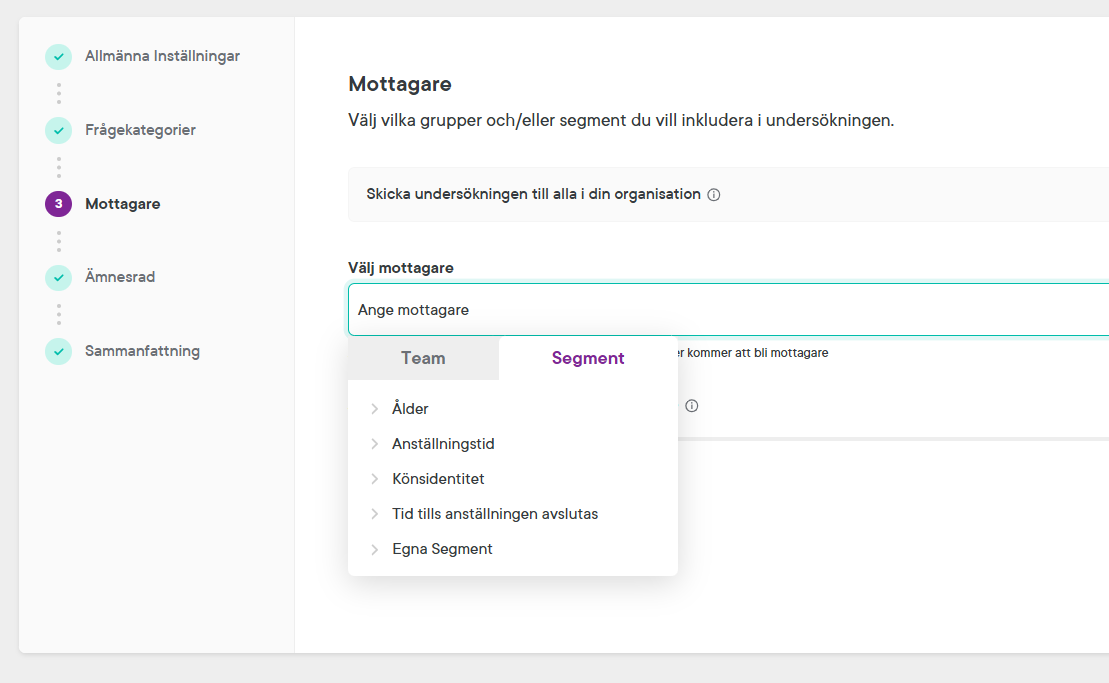Click the Ämnesrad checkmark step icon
The image size is (1109, 683).
[58, 277]
